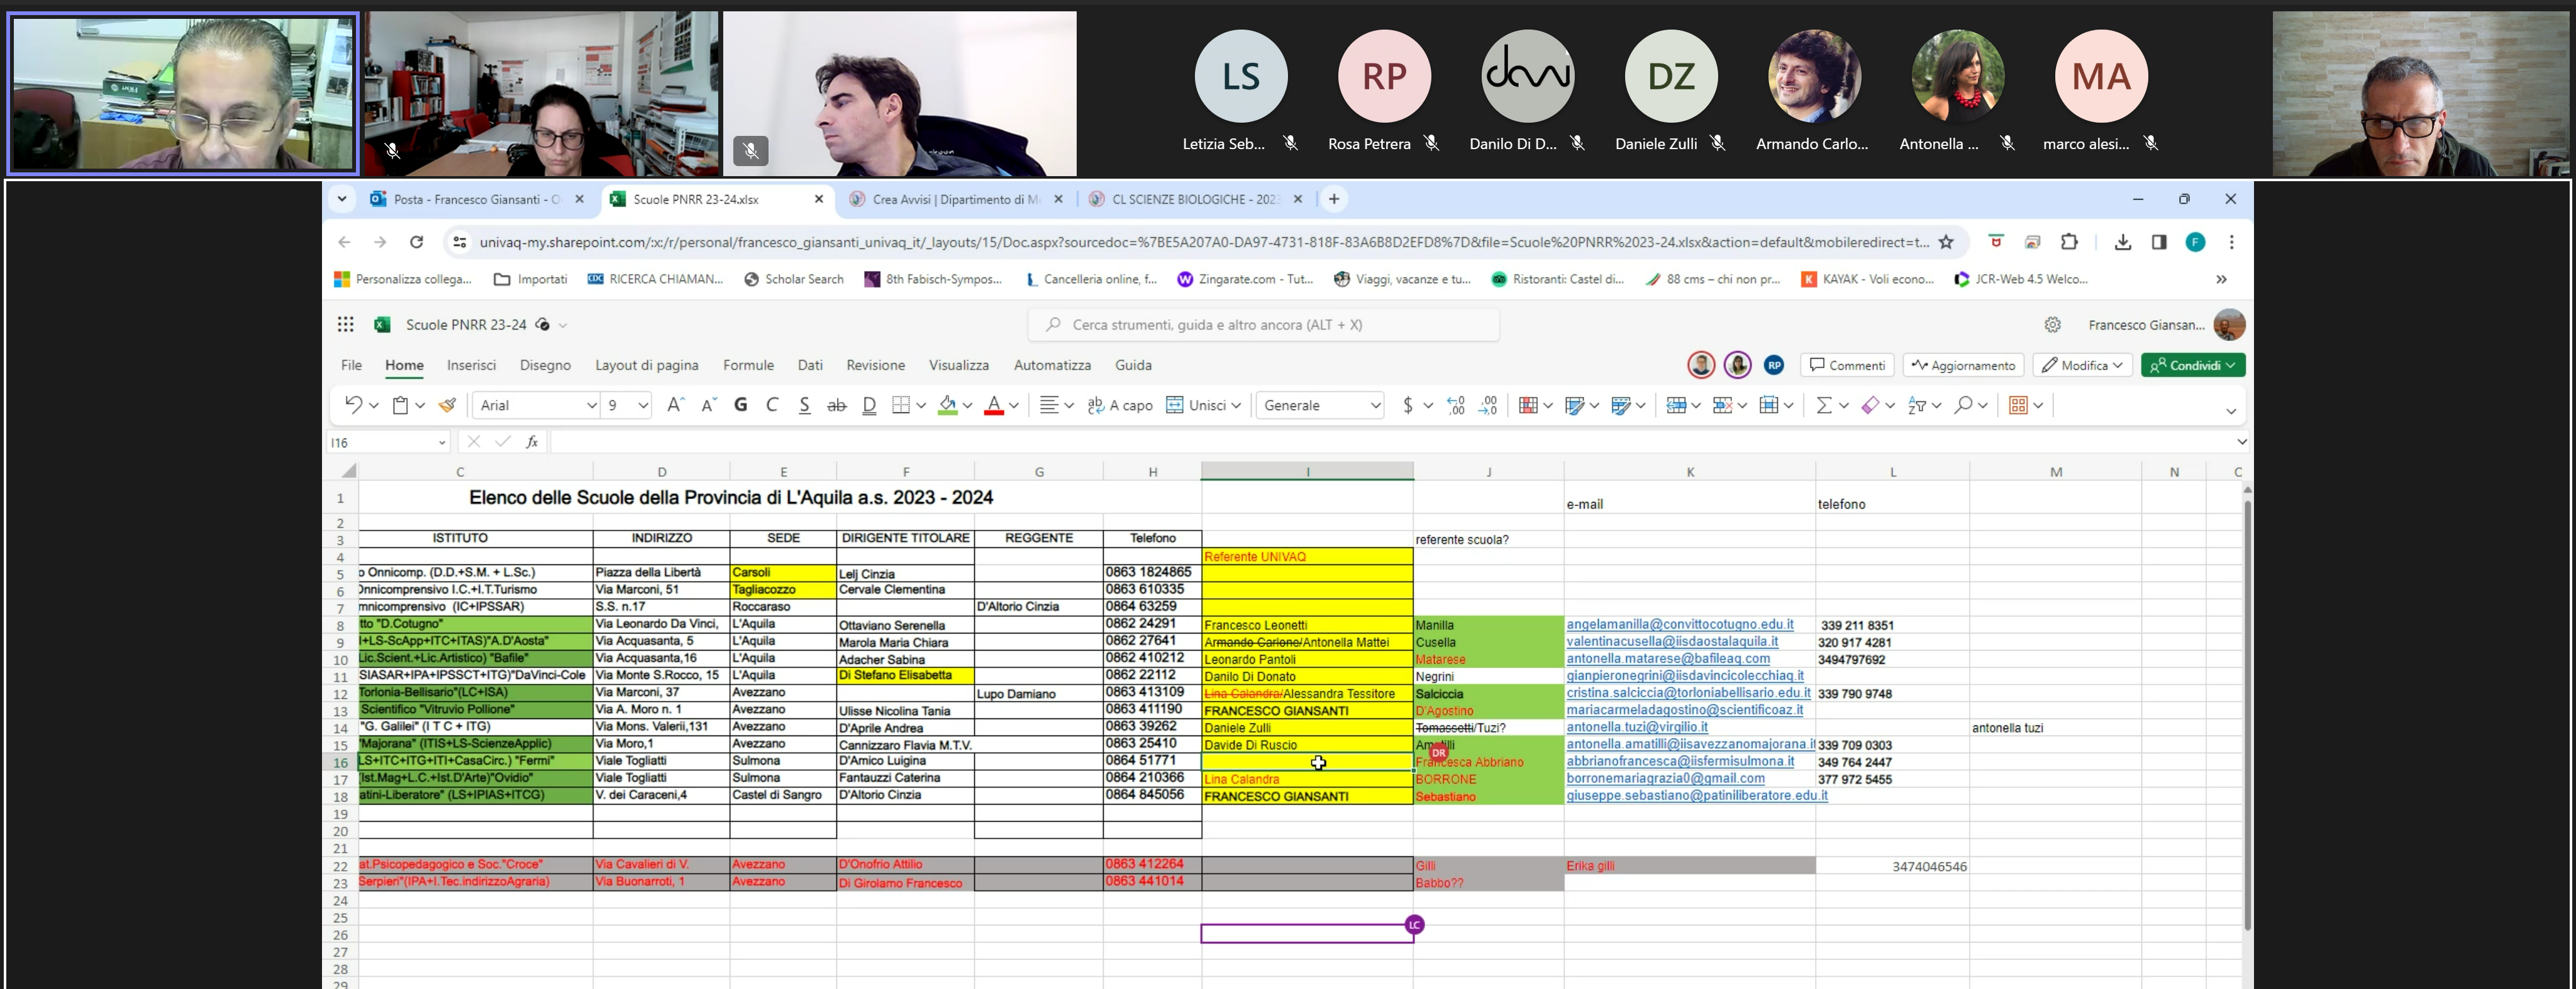Toggle italic (C) formatting
2576x989 pixels.
[x=772, y=405]
